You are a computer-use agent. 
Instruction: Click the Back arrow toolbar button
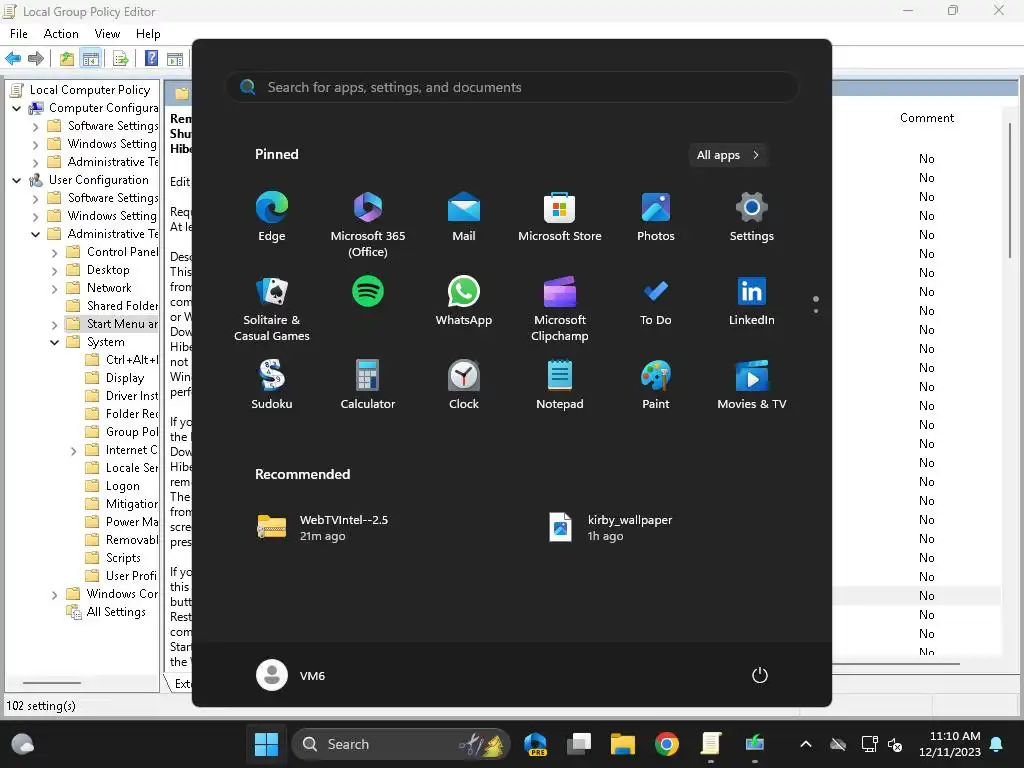click(x=13, y=58)
